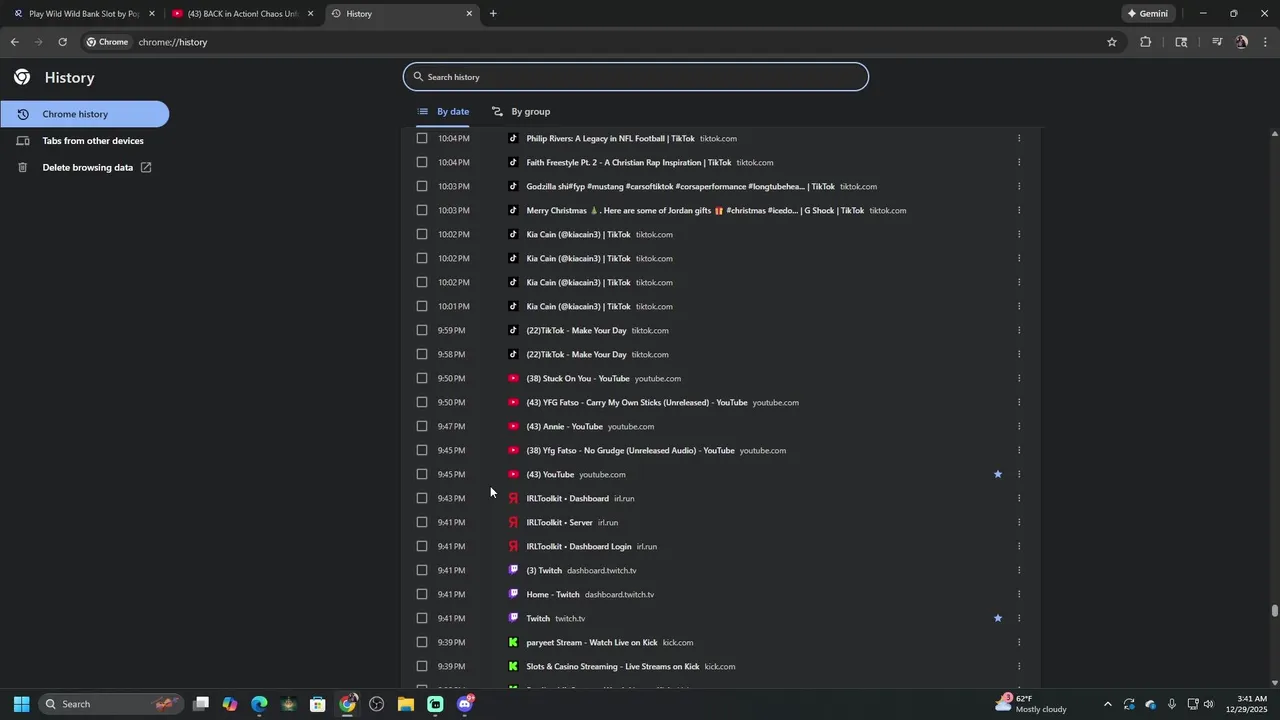Image resolution: width=1280 pixels, height=720 pixels.
Task: Click bookmark star on Twitch twitch.tv entry
Action: point(998,619)
